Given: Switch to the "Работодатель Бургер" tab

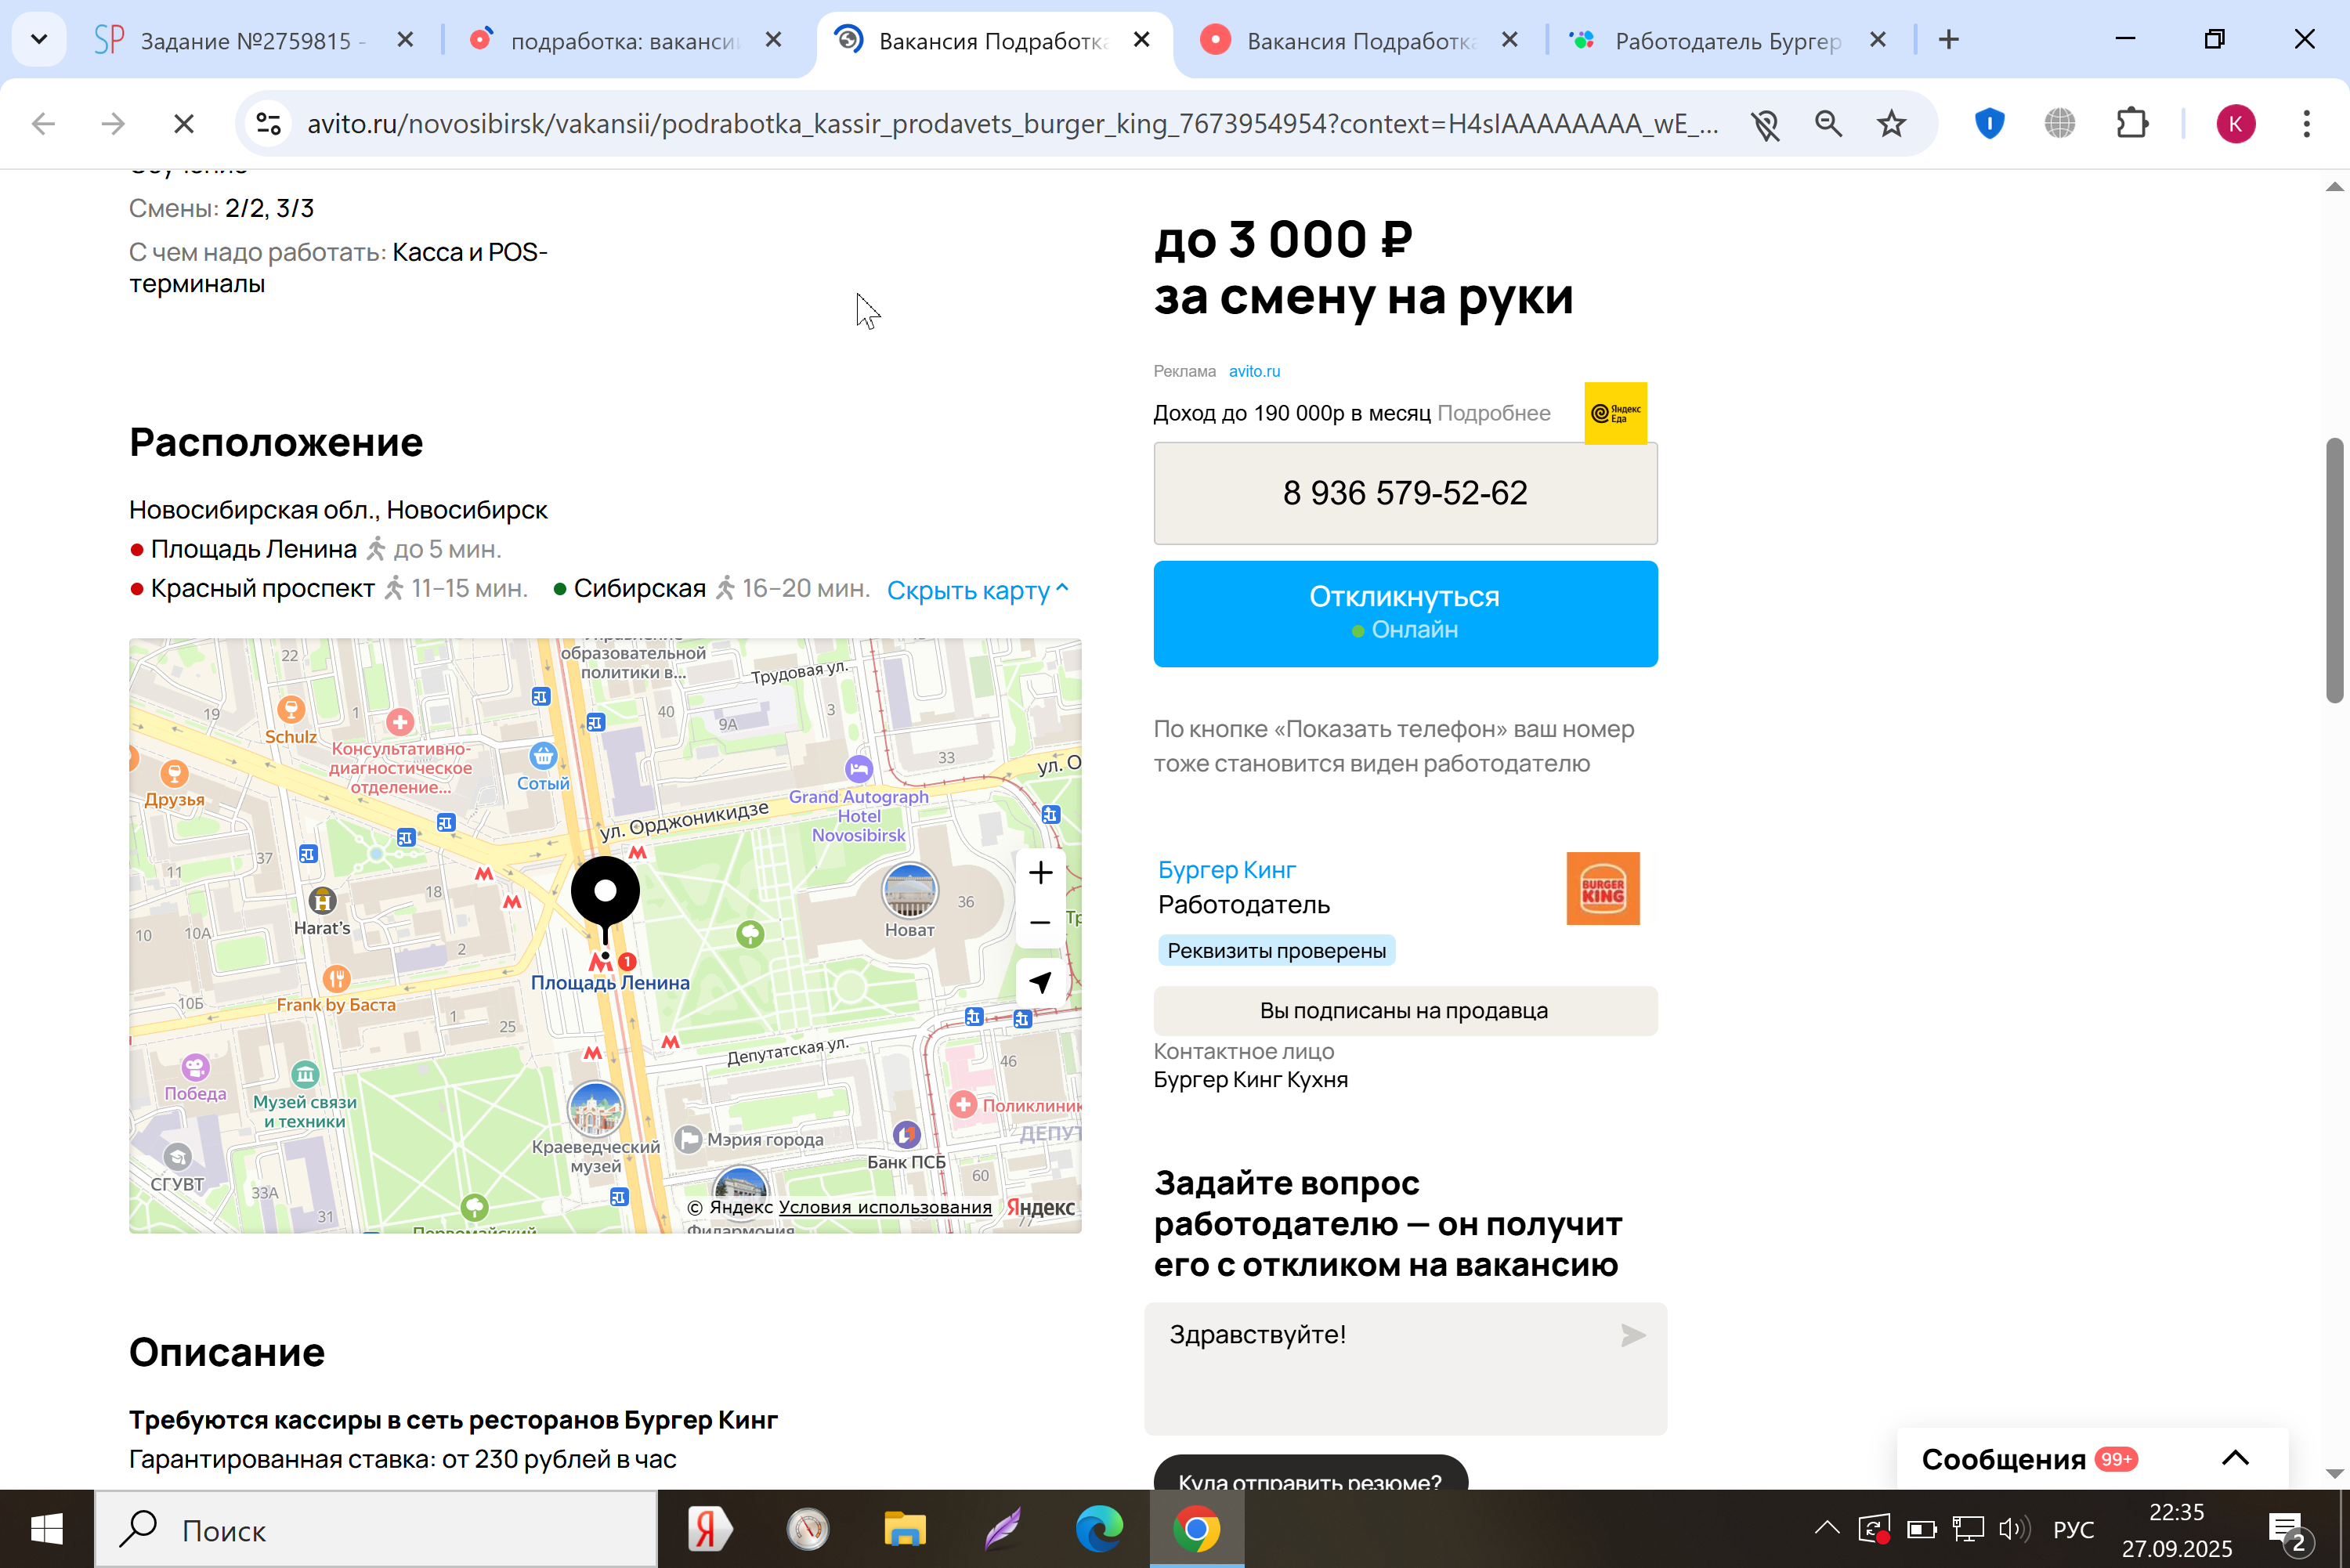Looking at the screenshot, I should click(x=1727, y=41).
